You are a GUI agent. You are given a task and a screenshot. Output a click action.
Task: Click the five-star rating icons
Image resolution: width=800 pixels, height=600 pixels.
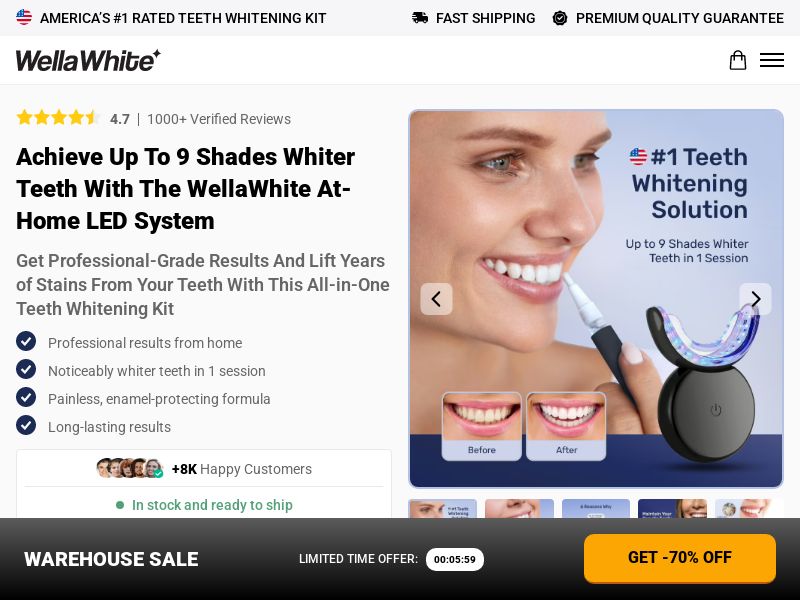(x=58, y=118)
